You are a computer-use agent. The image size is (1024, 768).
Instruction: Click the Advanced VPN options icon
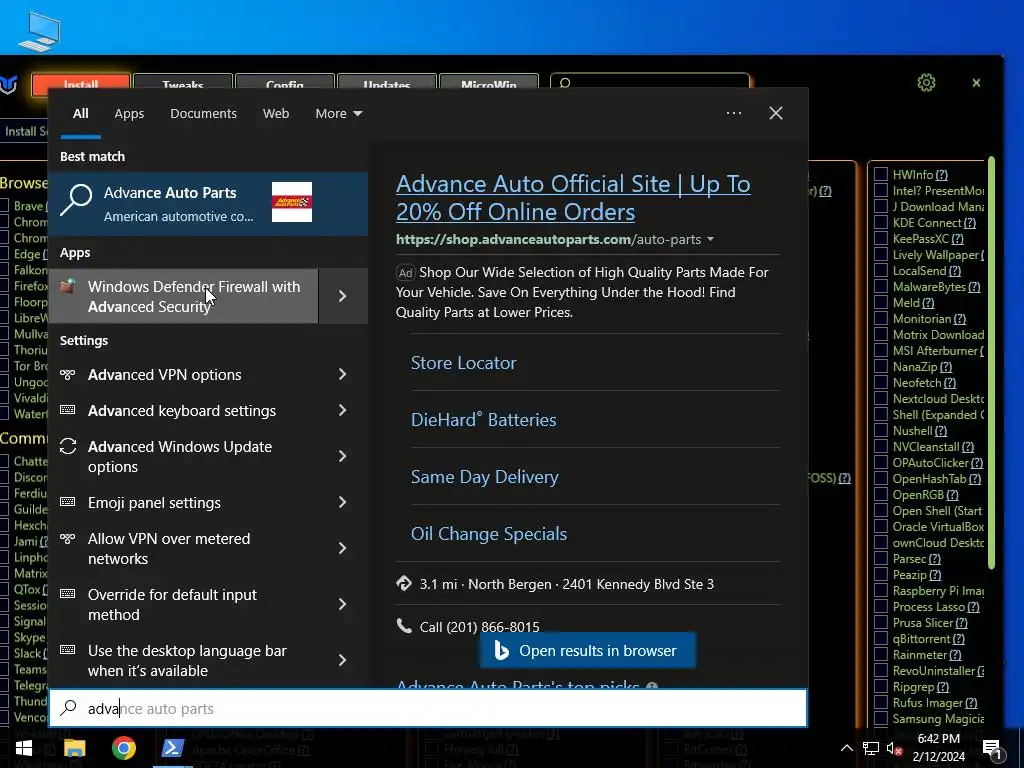coord(68,374)
